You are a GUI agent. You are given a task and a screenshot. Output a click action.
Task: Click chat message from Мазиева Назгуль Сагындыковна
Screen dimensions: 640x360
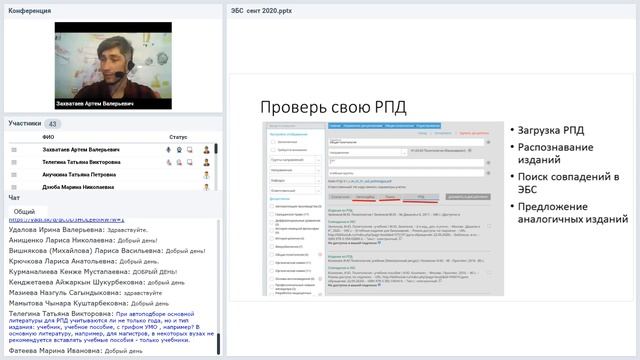[x=85, y=293]
